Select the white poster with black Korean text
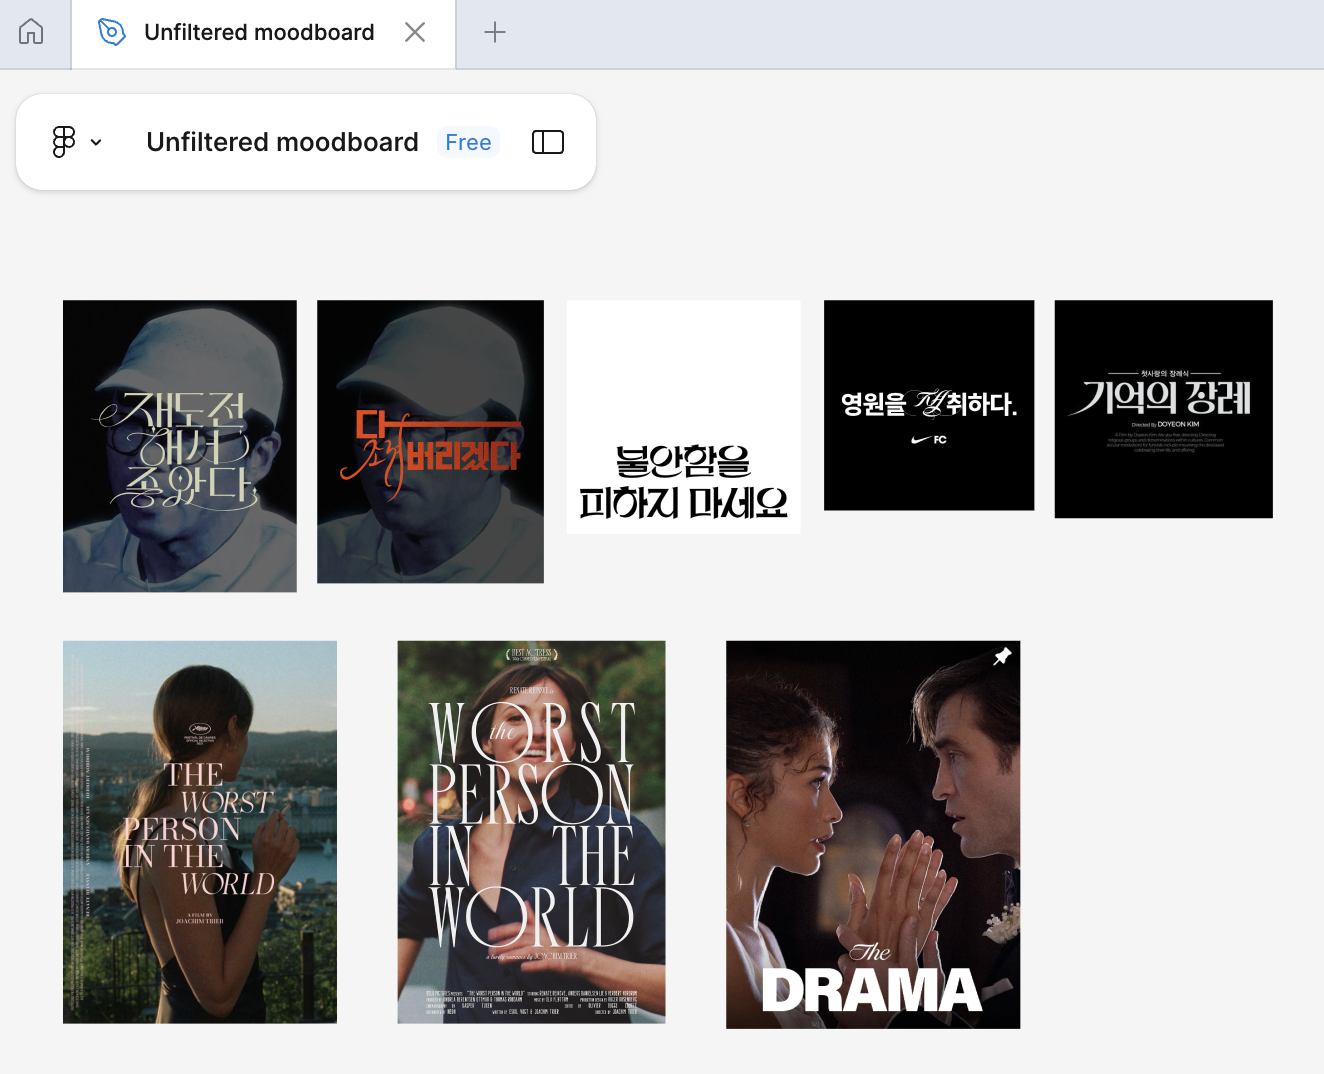 [683, 416]
